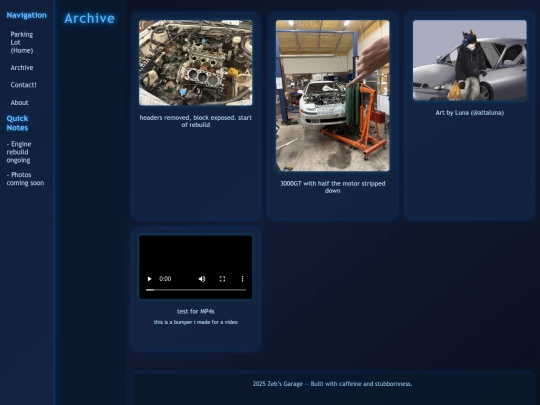Click the 'Quick Notes' sidebar heading
The width and height of the screenshot is (540, 405).
pyautogui.click(x=18, y=123)
